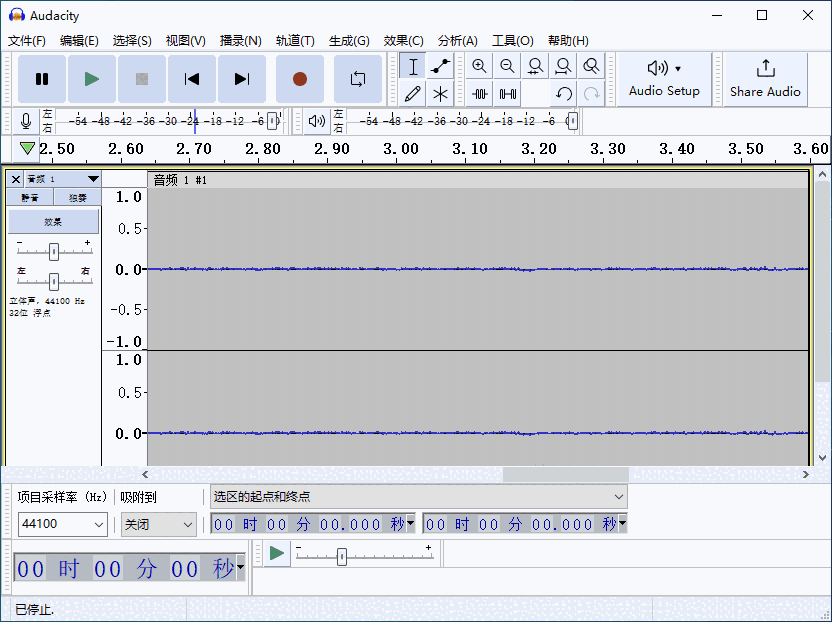Select the Multi-tool
This screenshot has height=622, width=832.
coord(439,93)
